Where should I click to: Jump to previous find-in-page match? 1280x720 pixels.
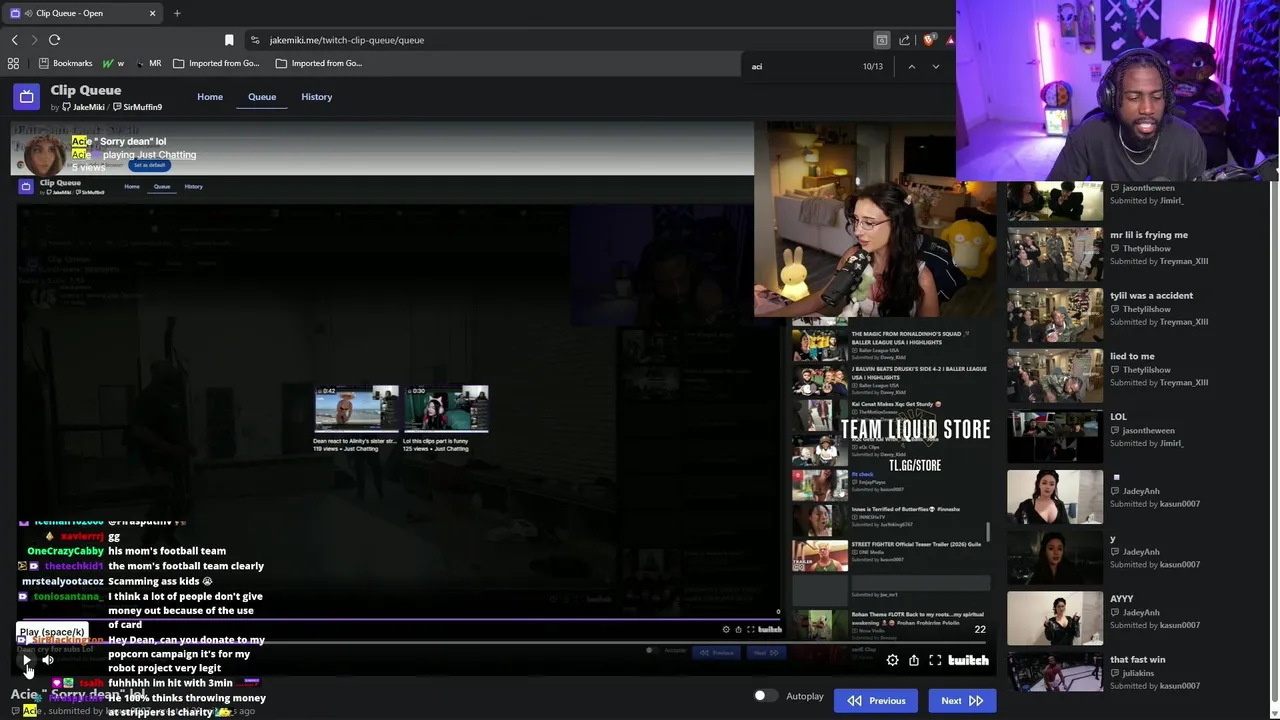pos(911,66)
